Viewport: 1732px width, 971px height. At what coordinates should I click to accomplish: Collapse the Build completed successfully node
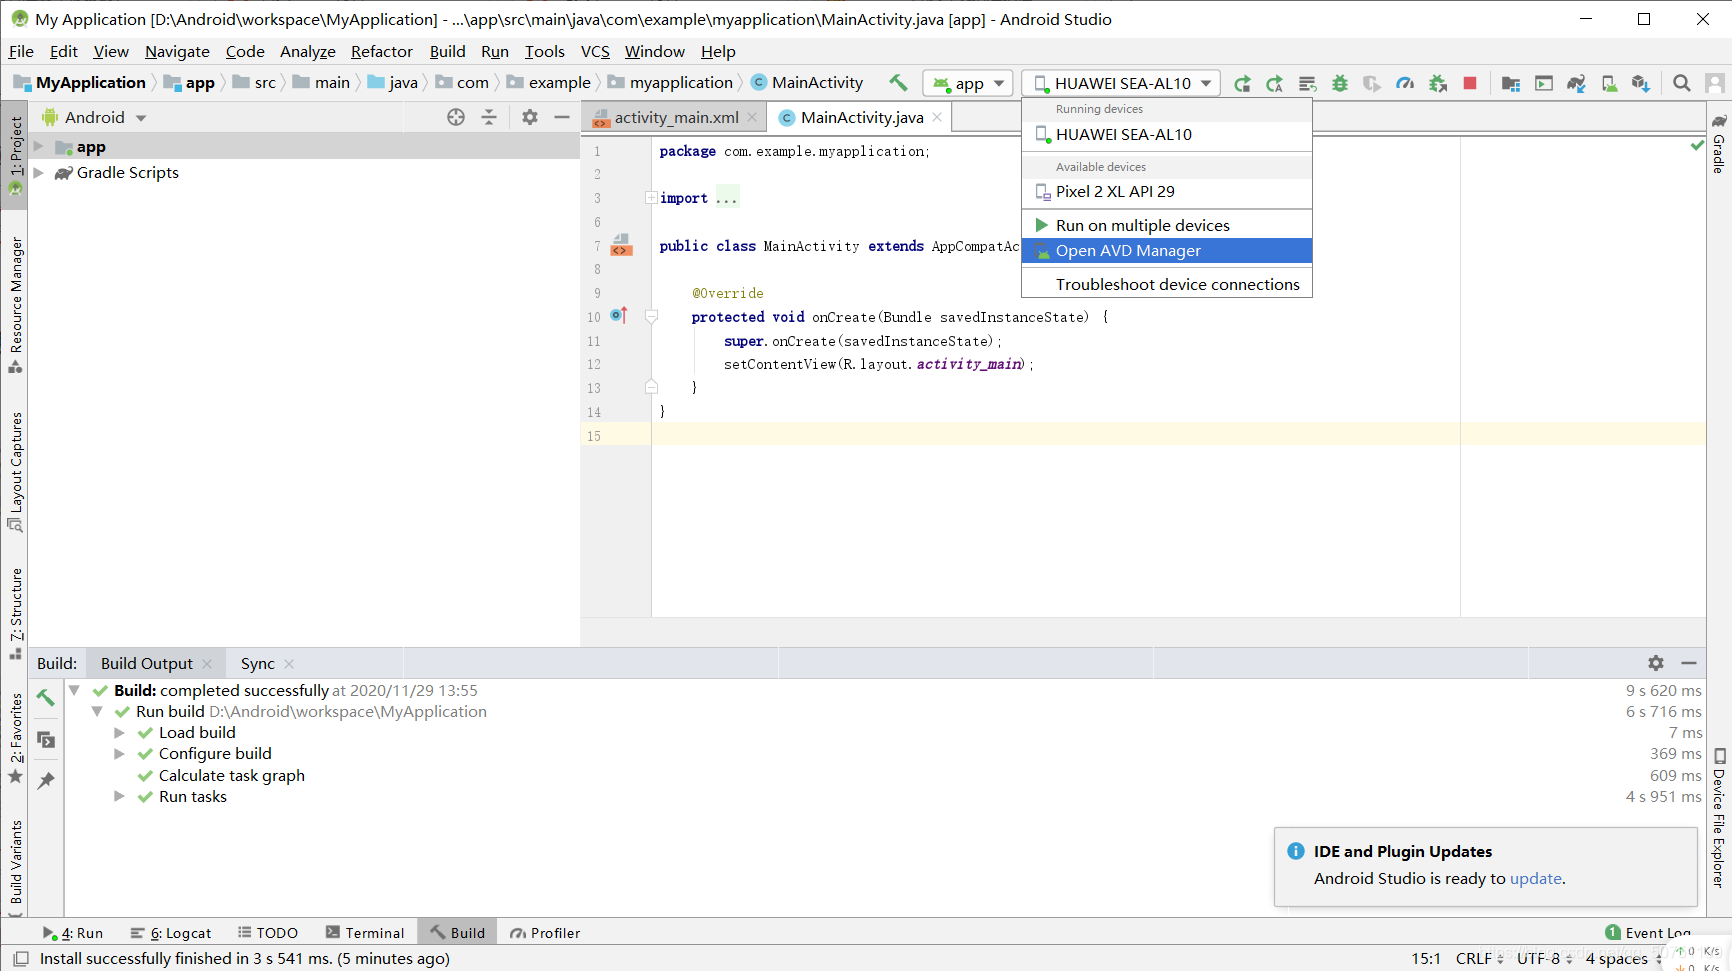pos(74,690)
